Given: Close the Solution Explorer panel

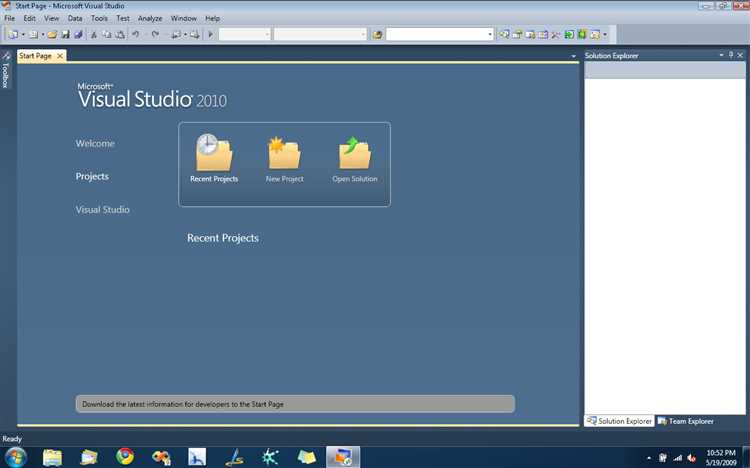Looking at the screenshot, I should (740, 56).
